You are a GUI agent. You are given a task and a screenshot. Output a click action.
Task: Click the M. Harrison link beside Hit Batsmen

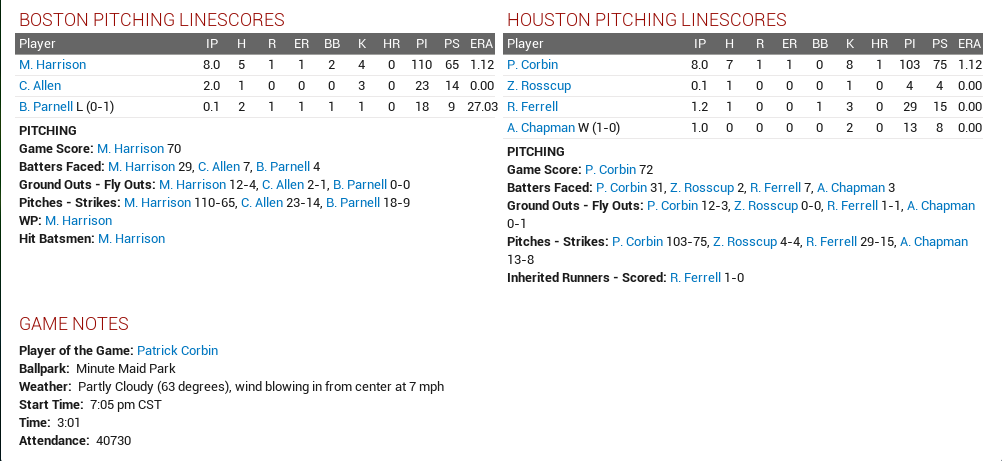tap(132, 238)
